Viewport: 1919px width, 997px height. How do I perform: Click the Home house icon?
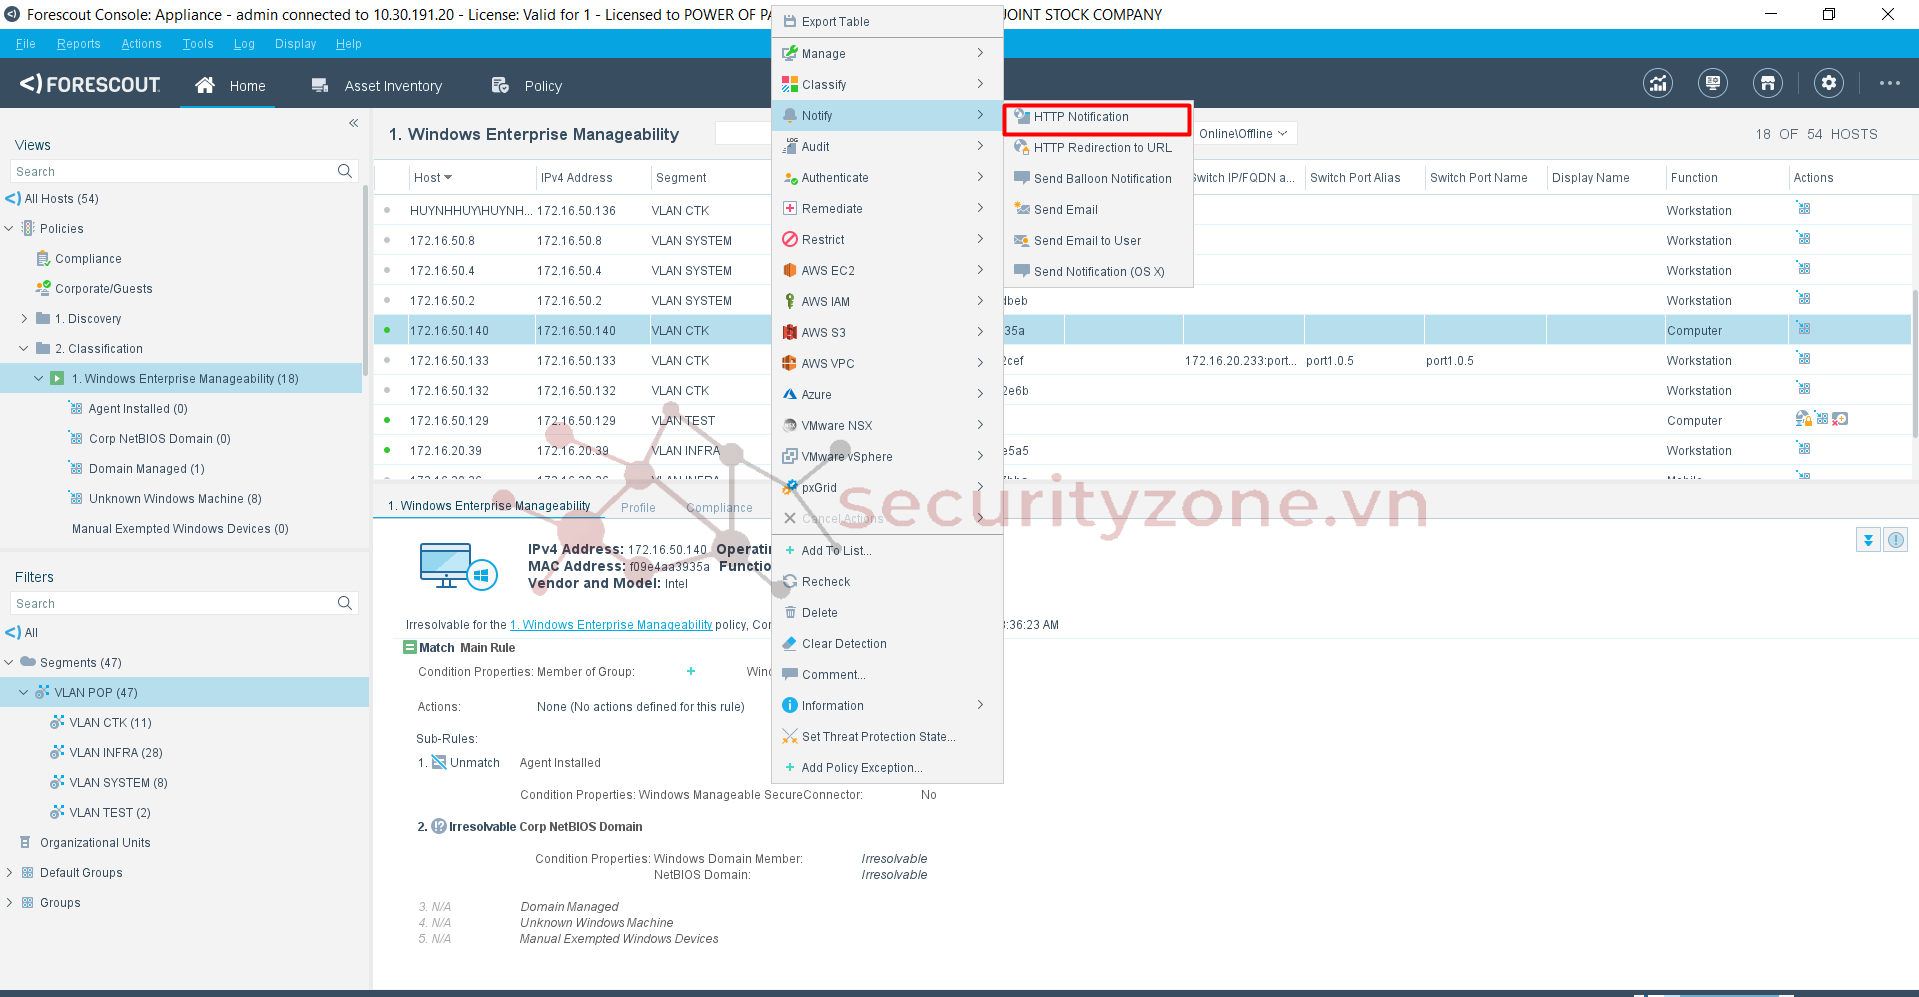click(x=205, y=85)
